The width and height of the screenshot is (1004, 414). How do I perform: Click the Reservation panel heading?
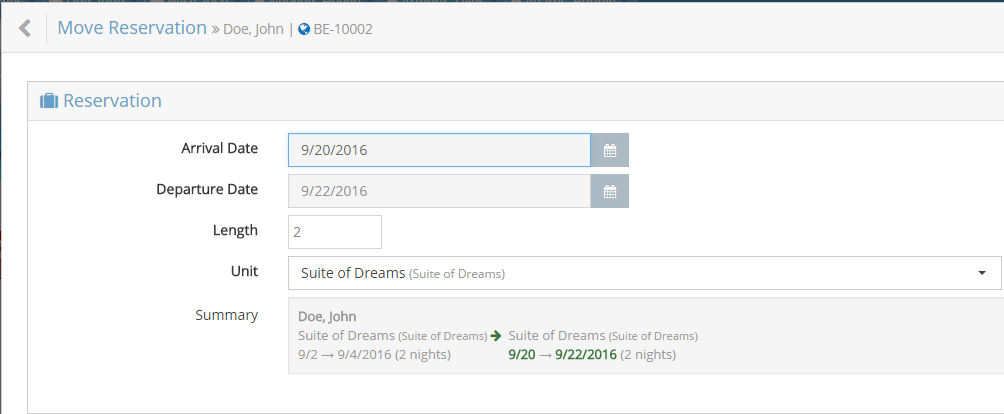(x=112, y=101)
